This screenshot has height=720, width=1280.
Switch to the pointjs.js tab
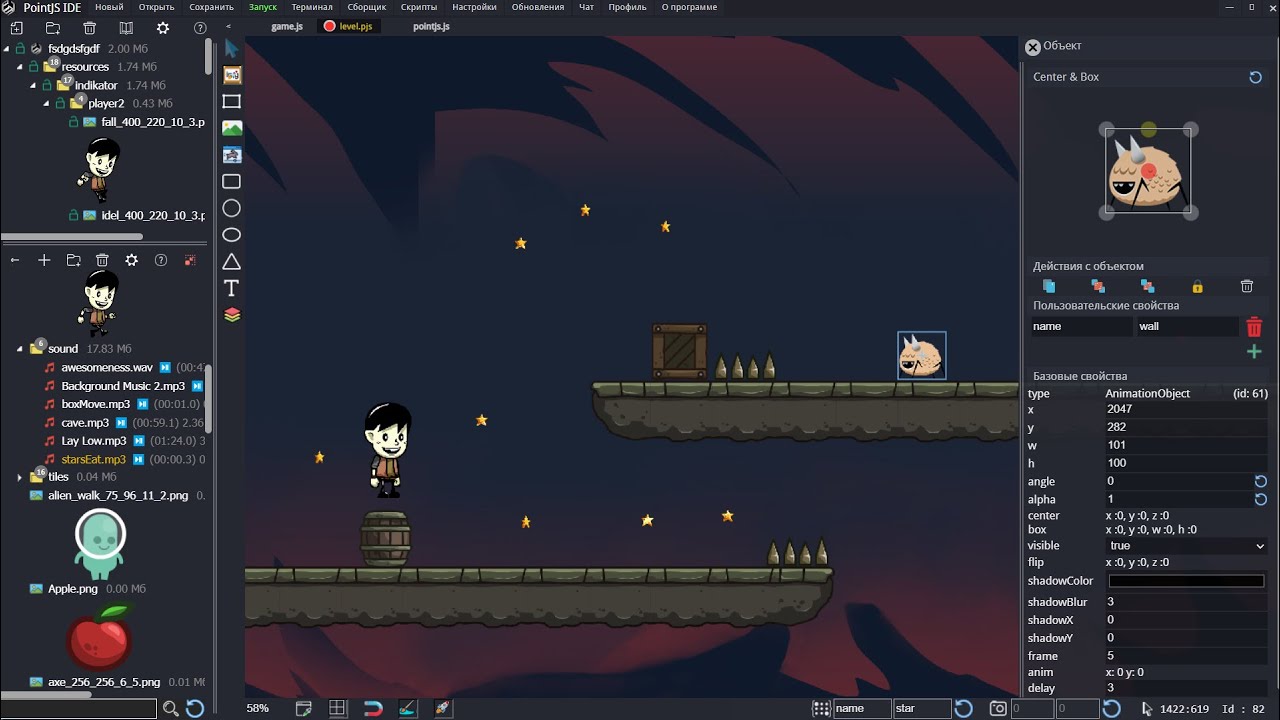click(x=431, y=26)
